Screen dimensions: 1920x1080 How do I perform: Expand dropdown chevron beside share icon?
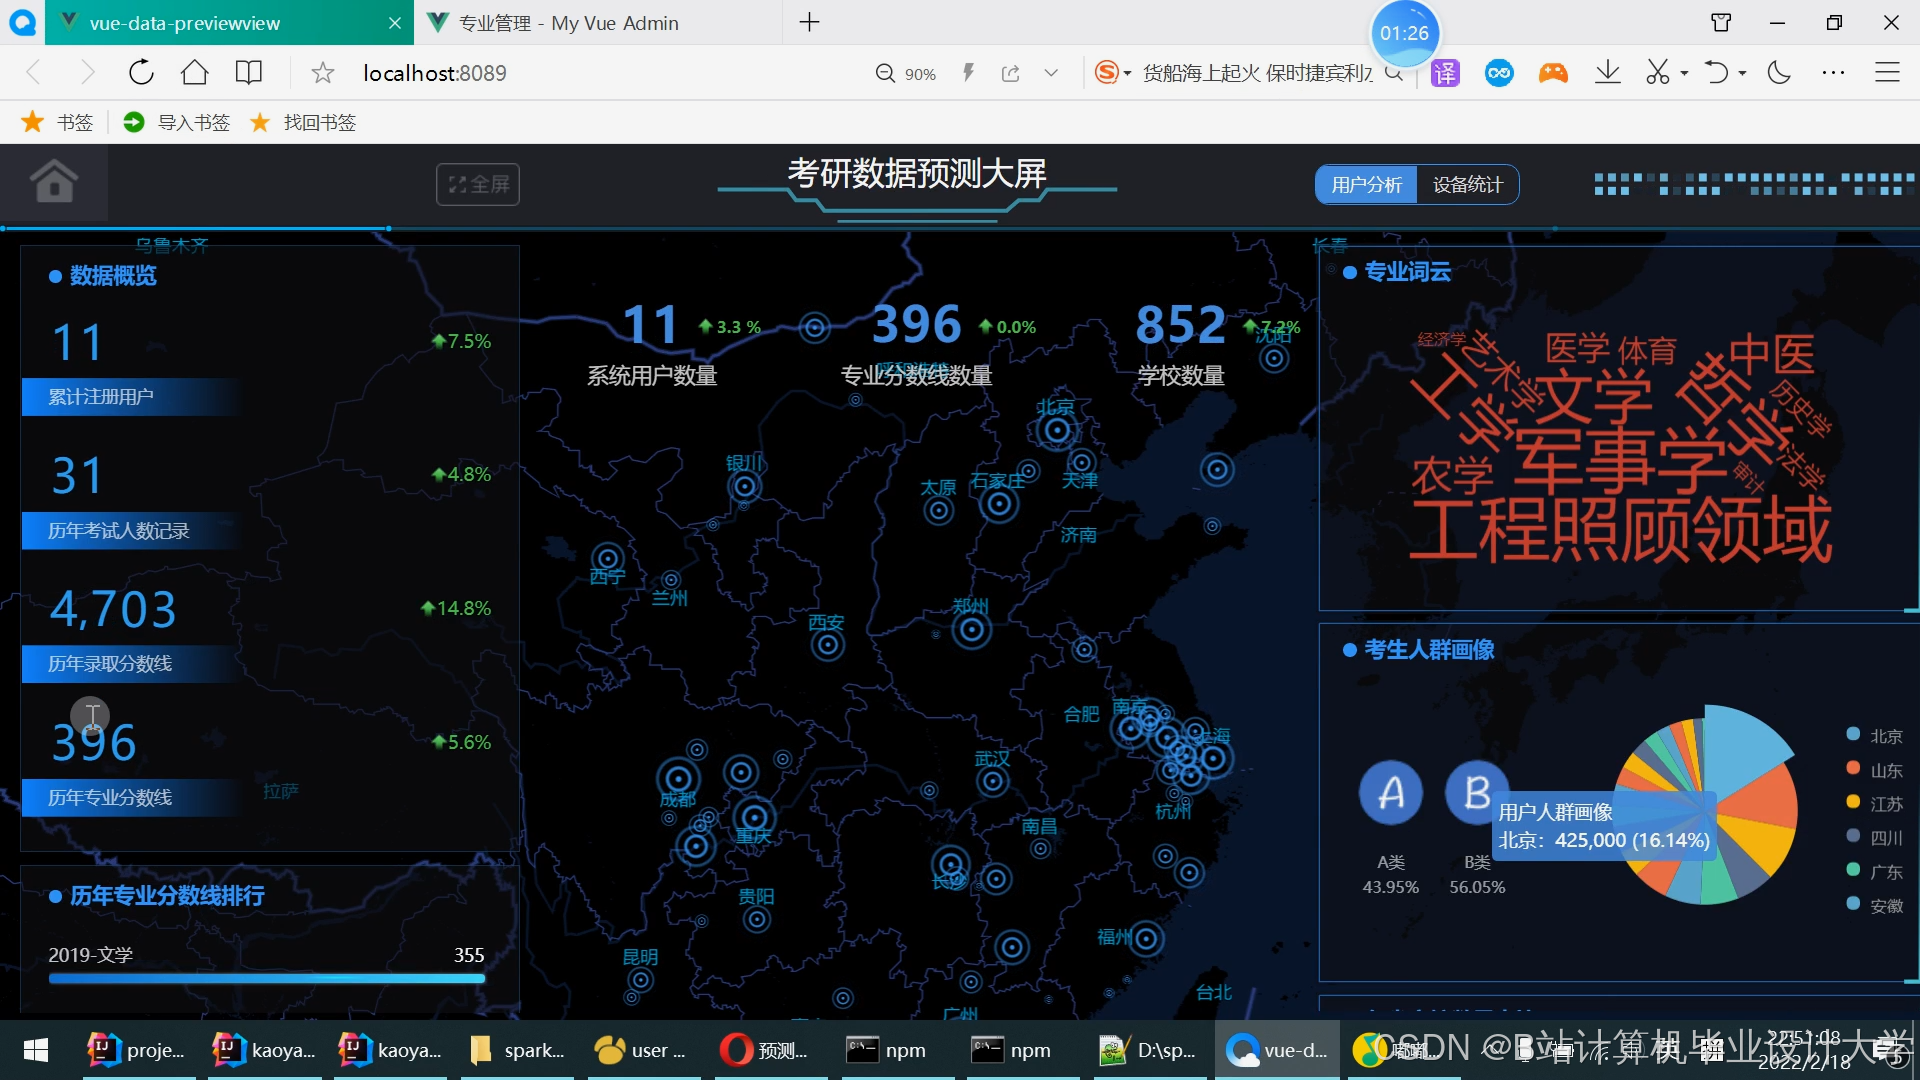1051,73
